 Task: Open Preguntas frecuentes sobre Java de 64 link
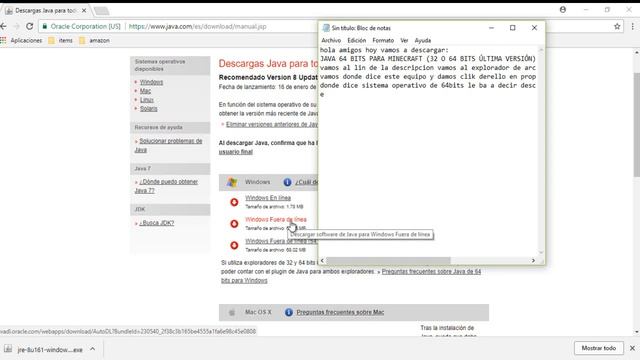click(x=431, y=271)
